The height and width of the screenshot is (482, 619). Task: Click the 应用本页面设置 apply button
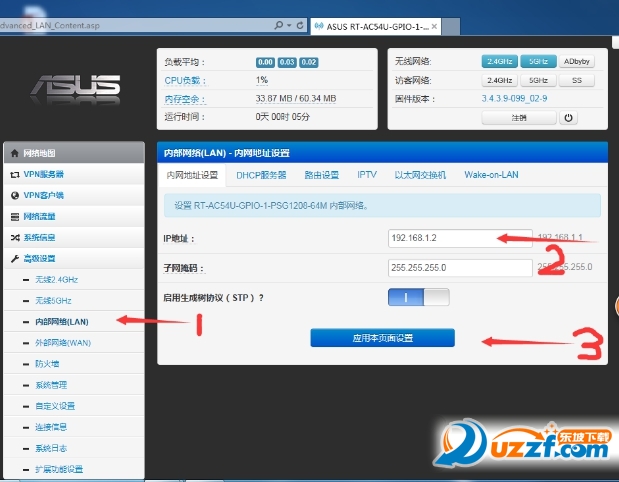coord(382,338)
